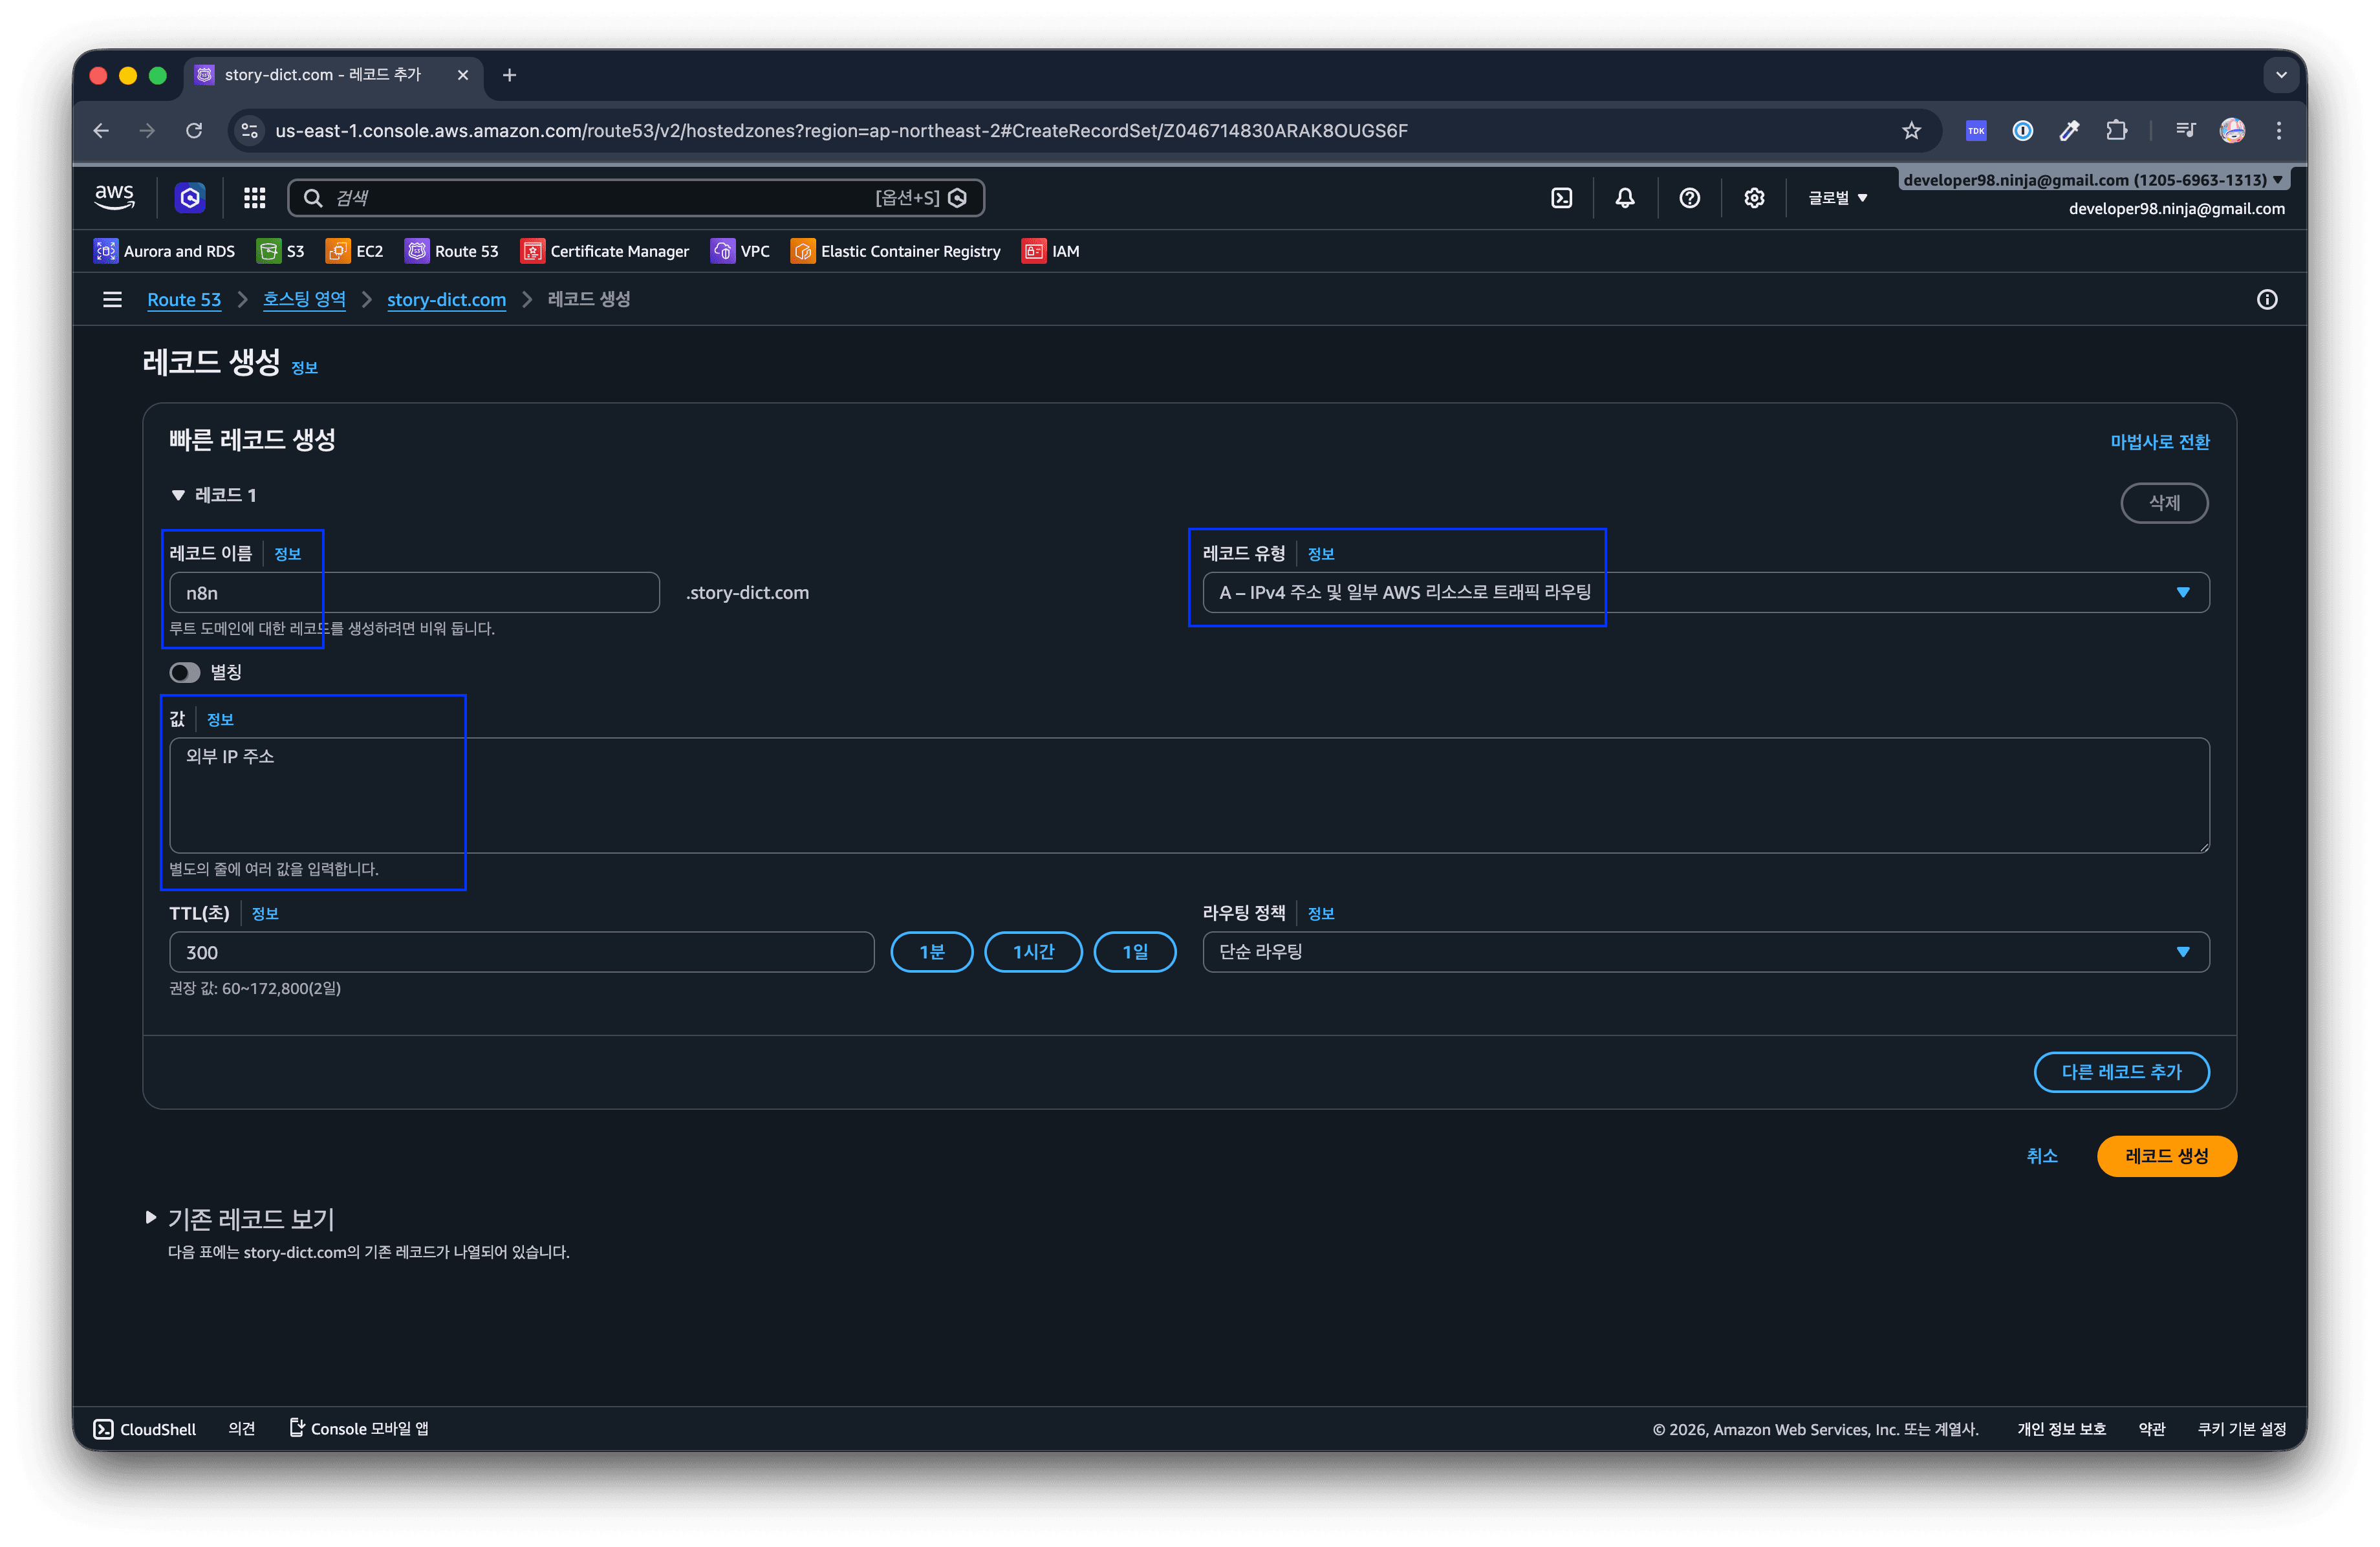The width and height of the screenshot is (2380, 1547).
Task: Open CloudShell icon in top navigation bar
Action: tap(1561, 198)
